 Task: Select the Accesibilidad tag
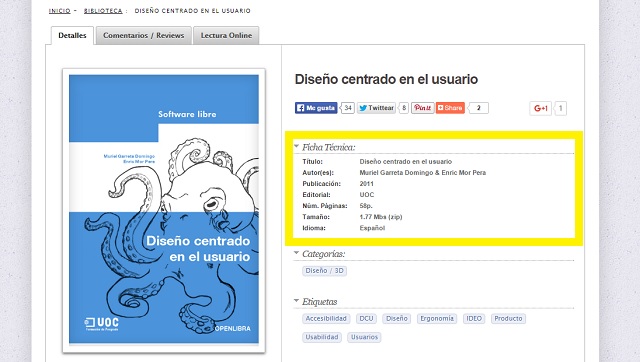click(326, 318)
